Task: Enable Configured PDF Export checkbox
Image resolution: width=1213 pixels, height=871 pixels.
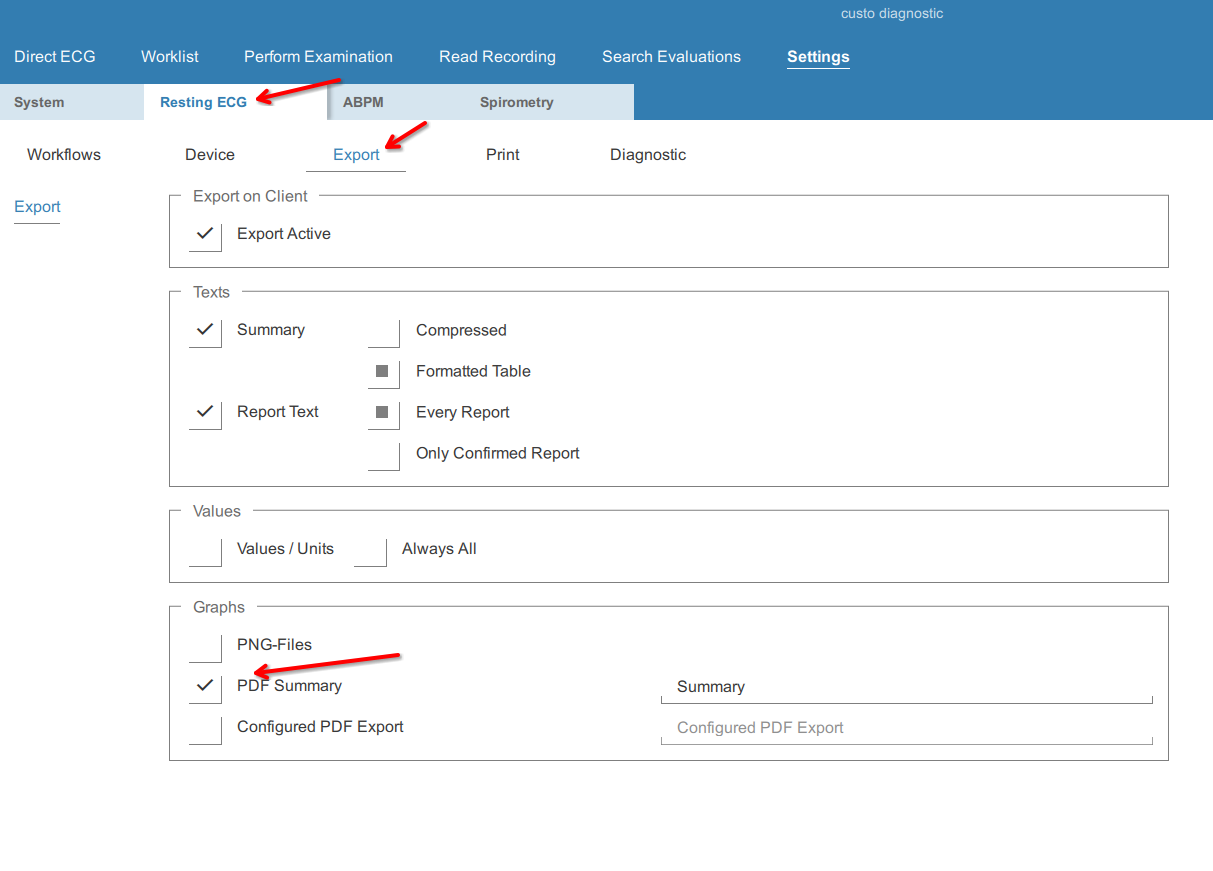Action: (205, 728)
